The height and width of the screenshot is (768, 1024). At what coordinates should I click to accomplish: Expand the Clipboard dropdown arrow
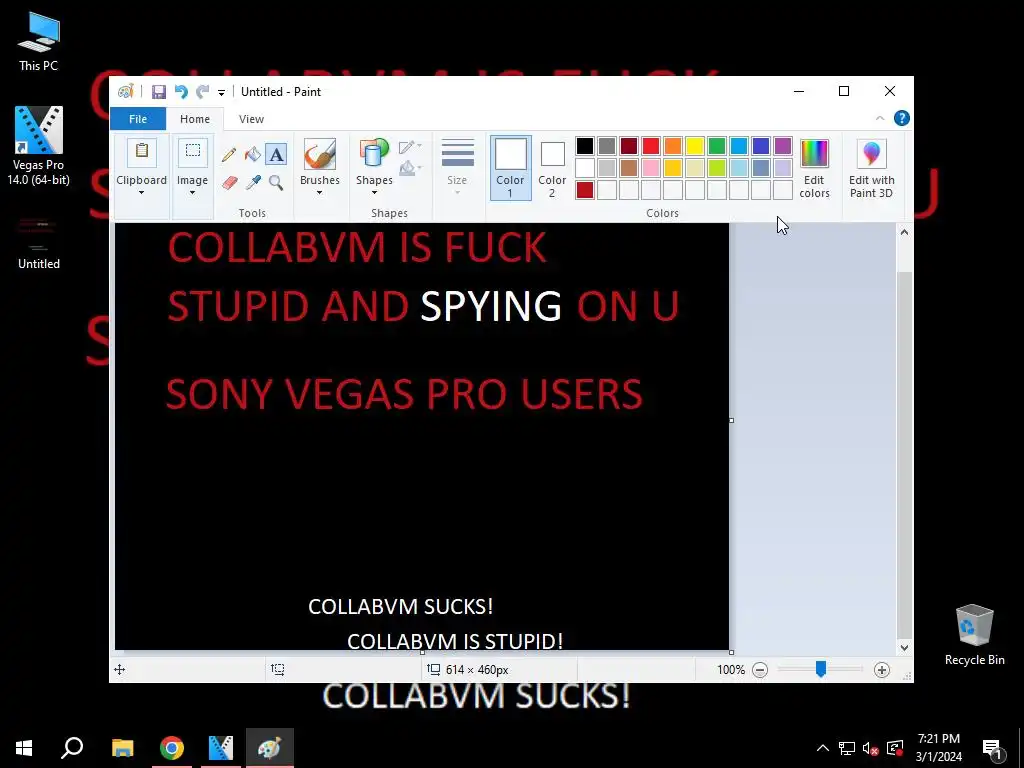pos(141,193)
